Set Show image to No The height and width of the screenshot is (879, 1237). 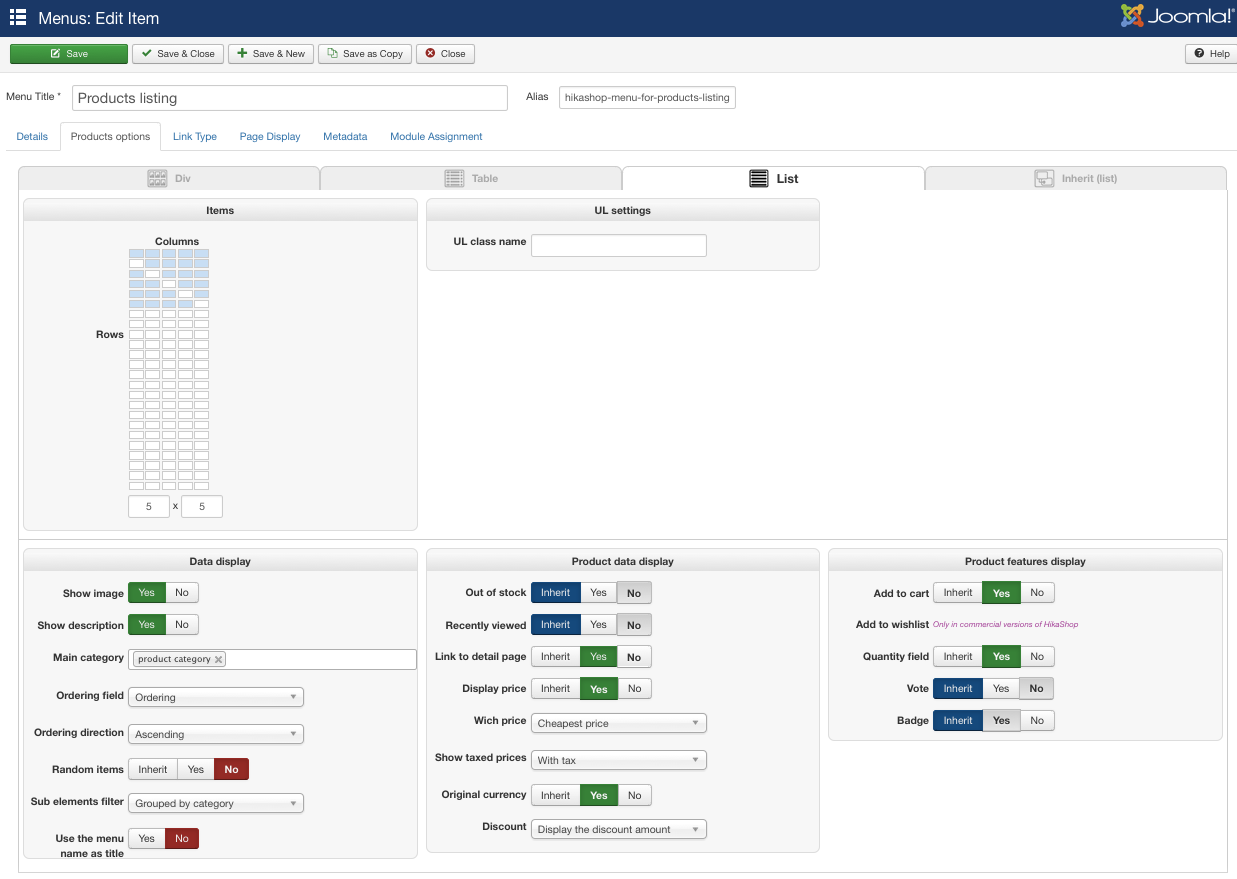(x=182, y=593)
